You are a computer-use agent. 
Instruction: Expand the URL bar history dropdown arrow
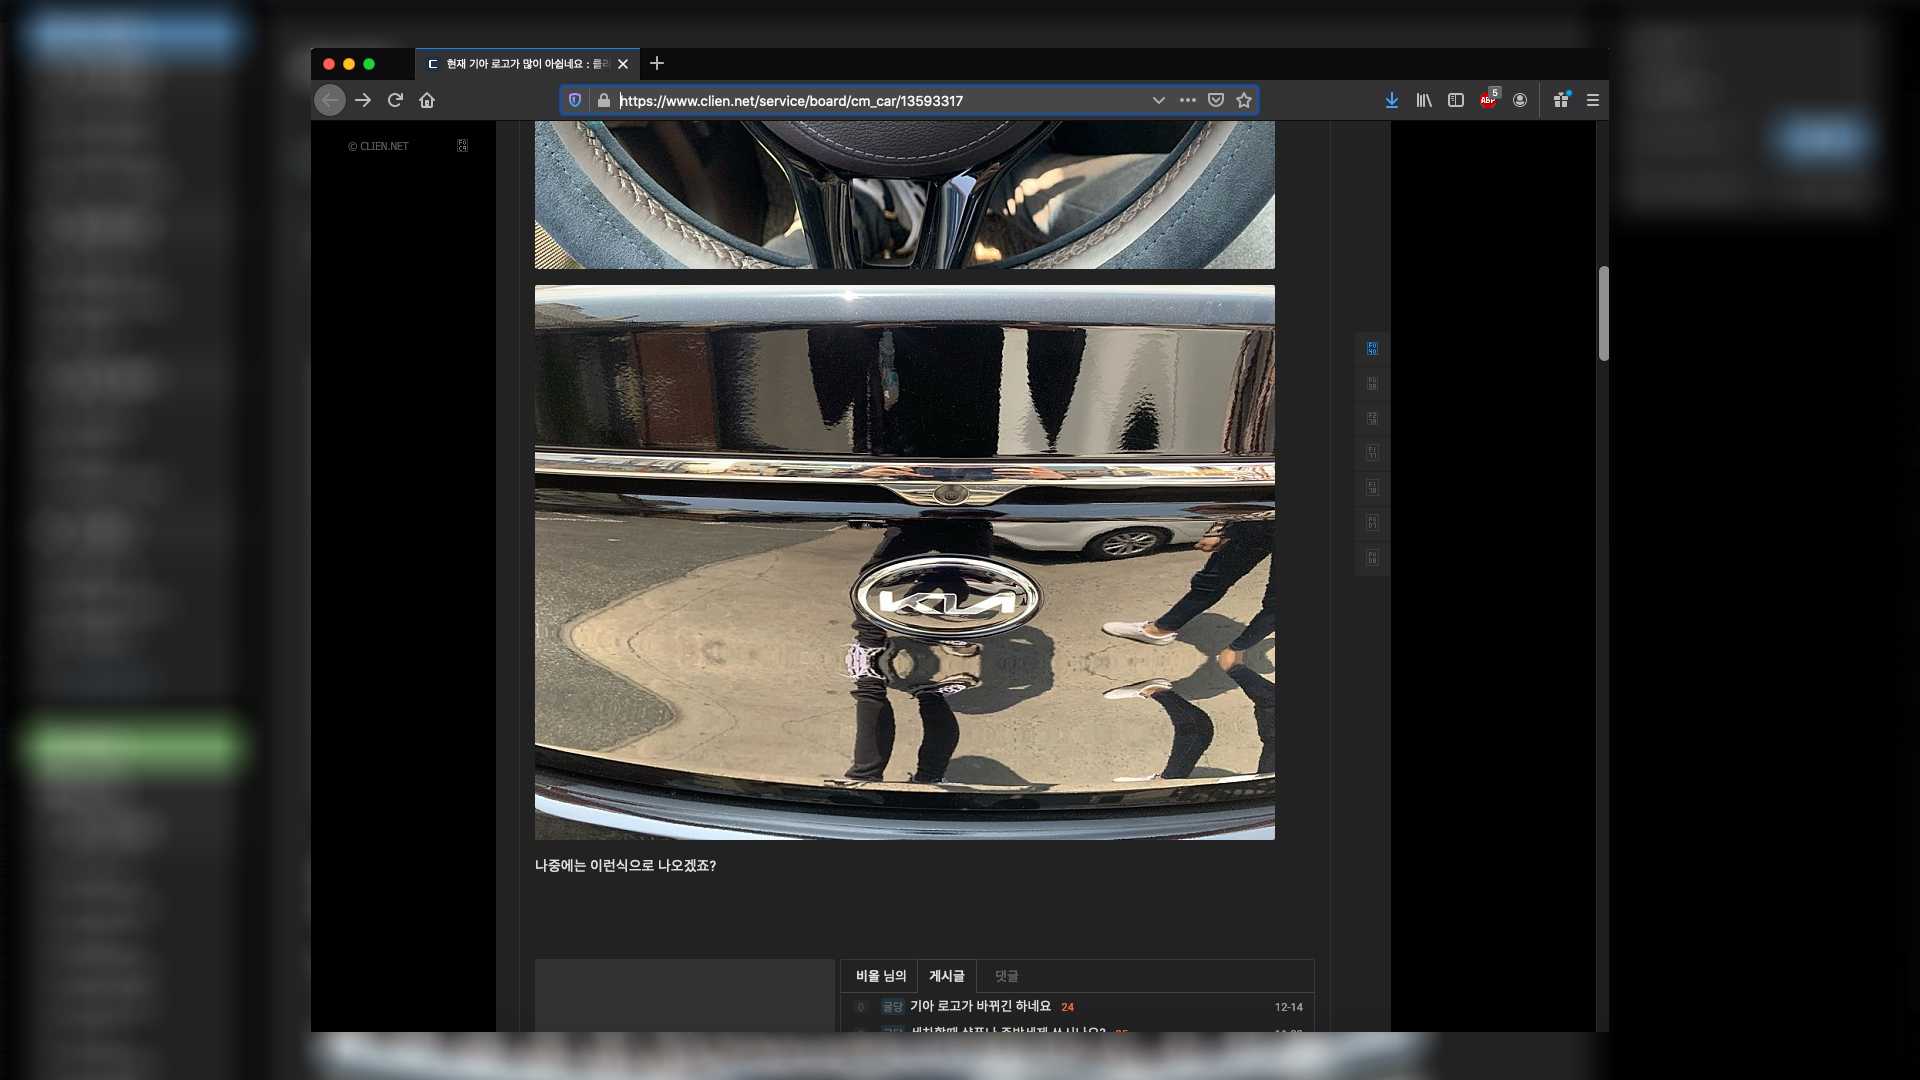point(1158,100)
